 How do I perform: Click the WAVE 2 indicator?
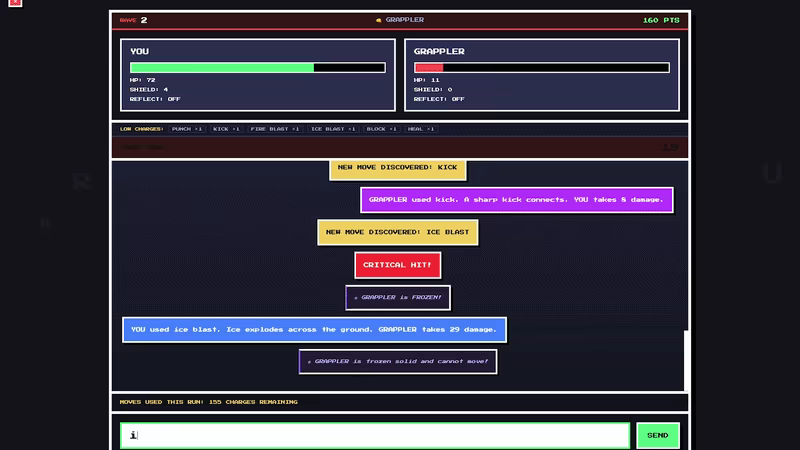click(x=133, y=20)
